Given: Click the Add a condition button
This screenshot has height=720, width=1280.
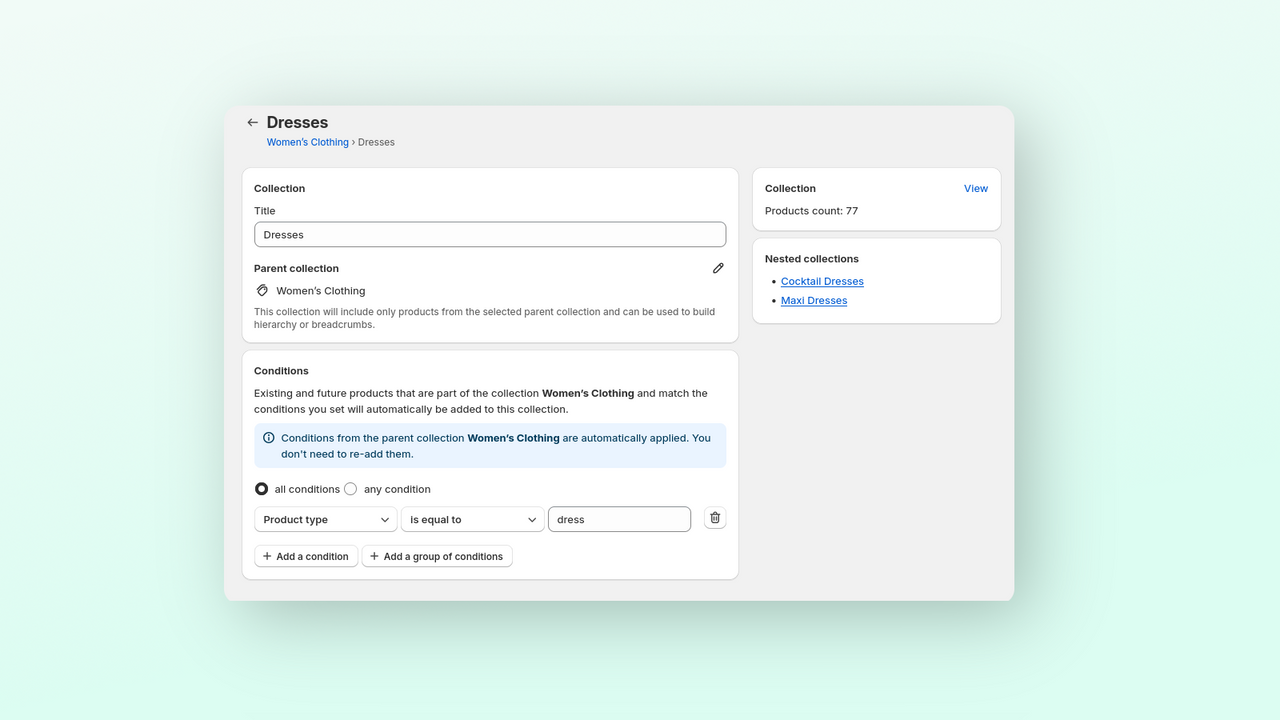Looking at the screenshot, I should click(x=306, y=556).
